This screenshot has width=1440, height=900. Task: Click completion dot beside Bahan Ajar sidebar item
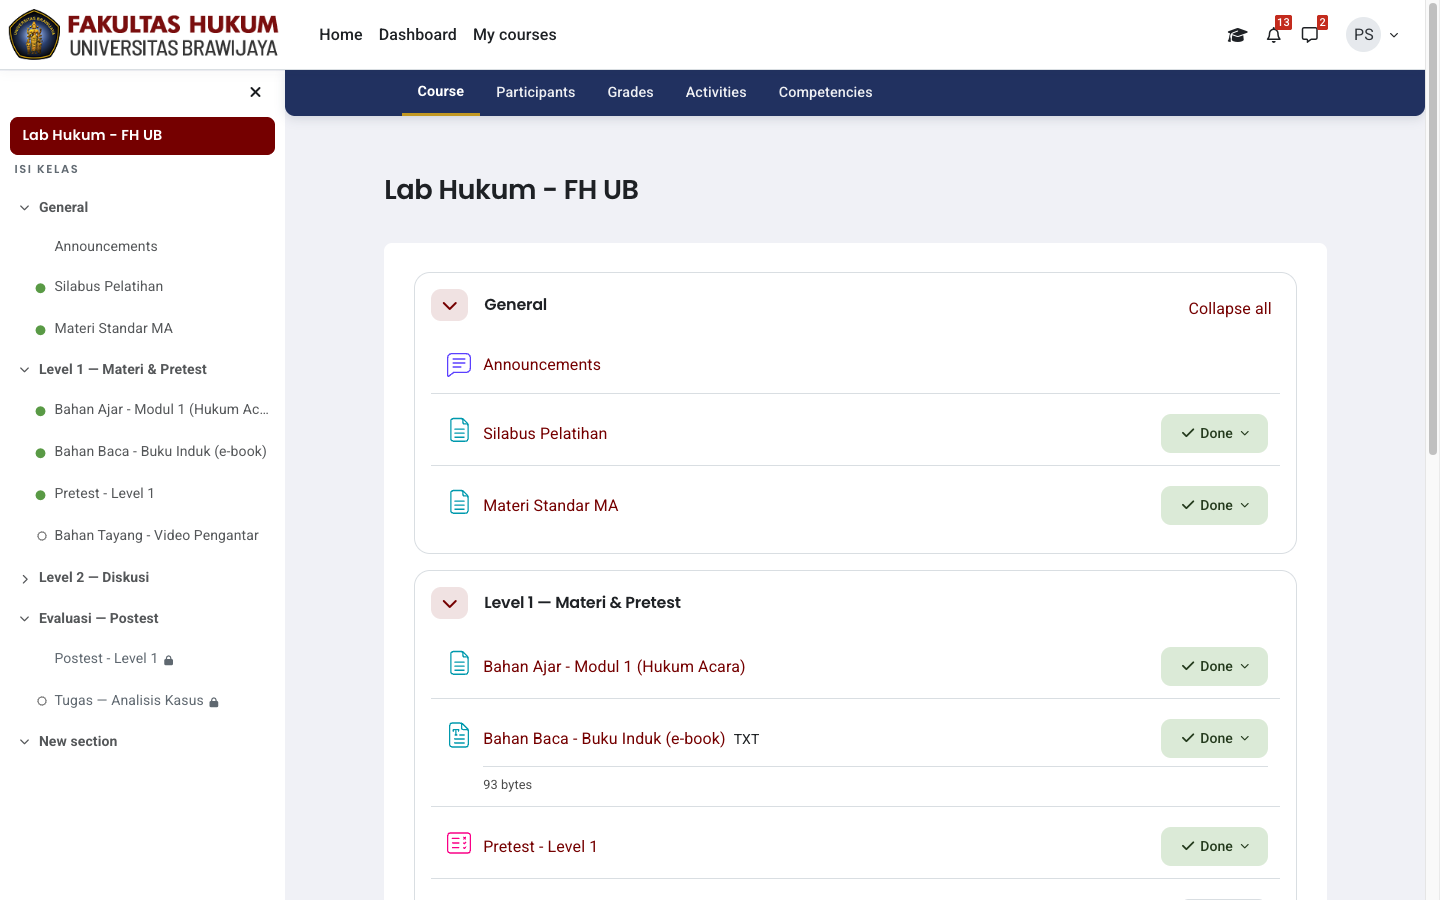pyautogui.click(x=41, y=411)
